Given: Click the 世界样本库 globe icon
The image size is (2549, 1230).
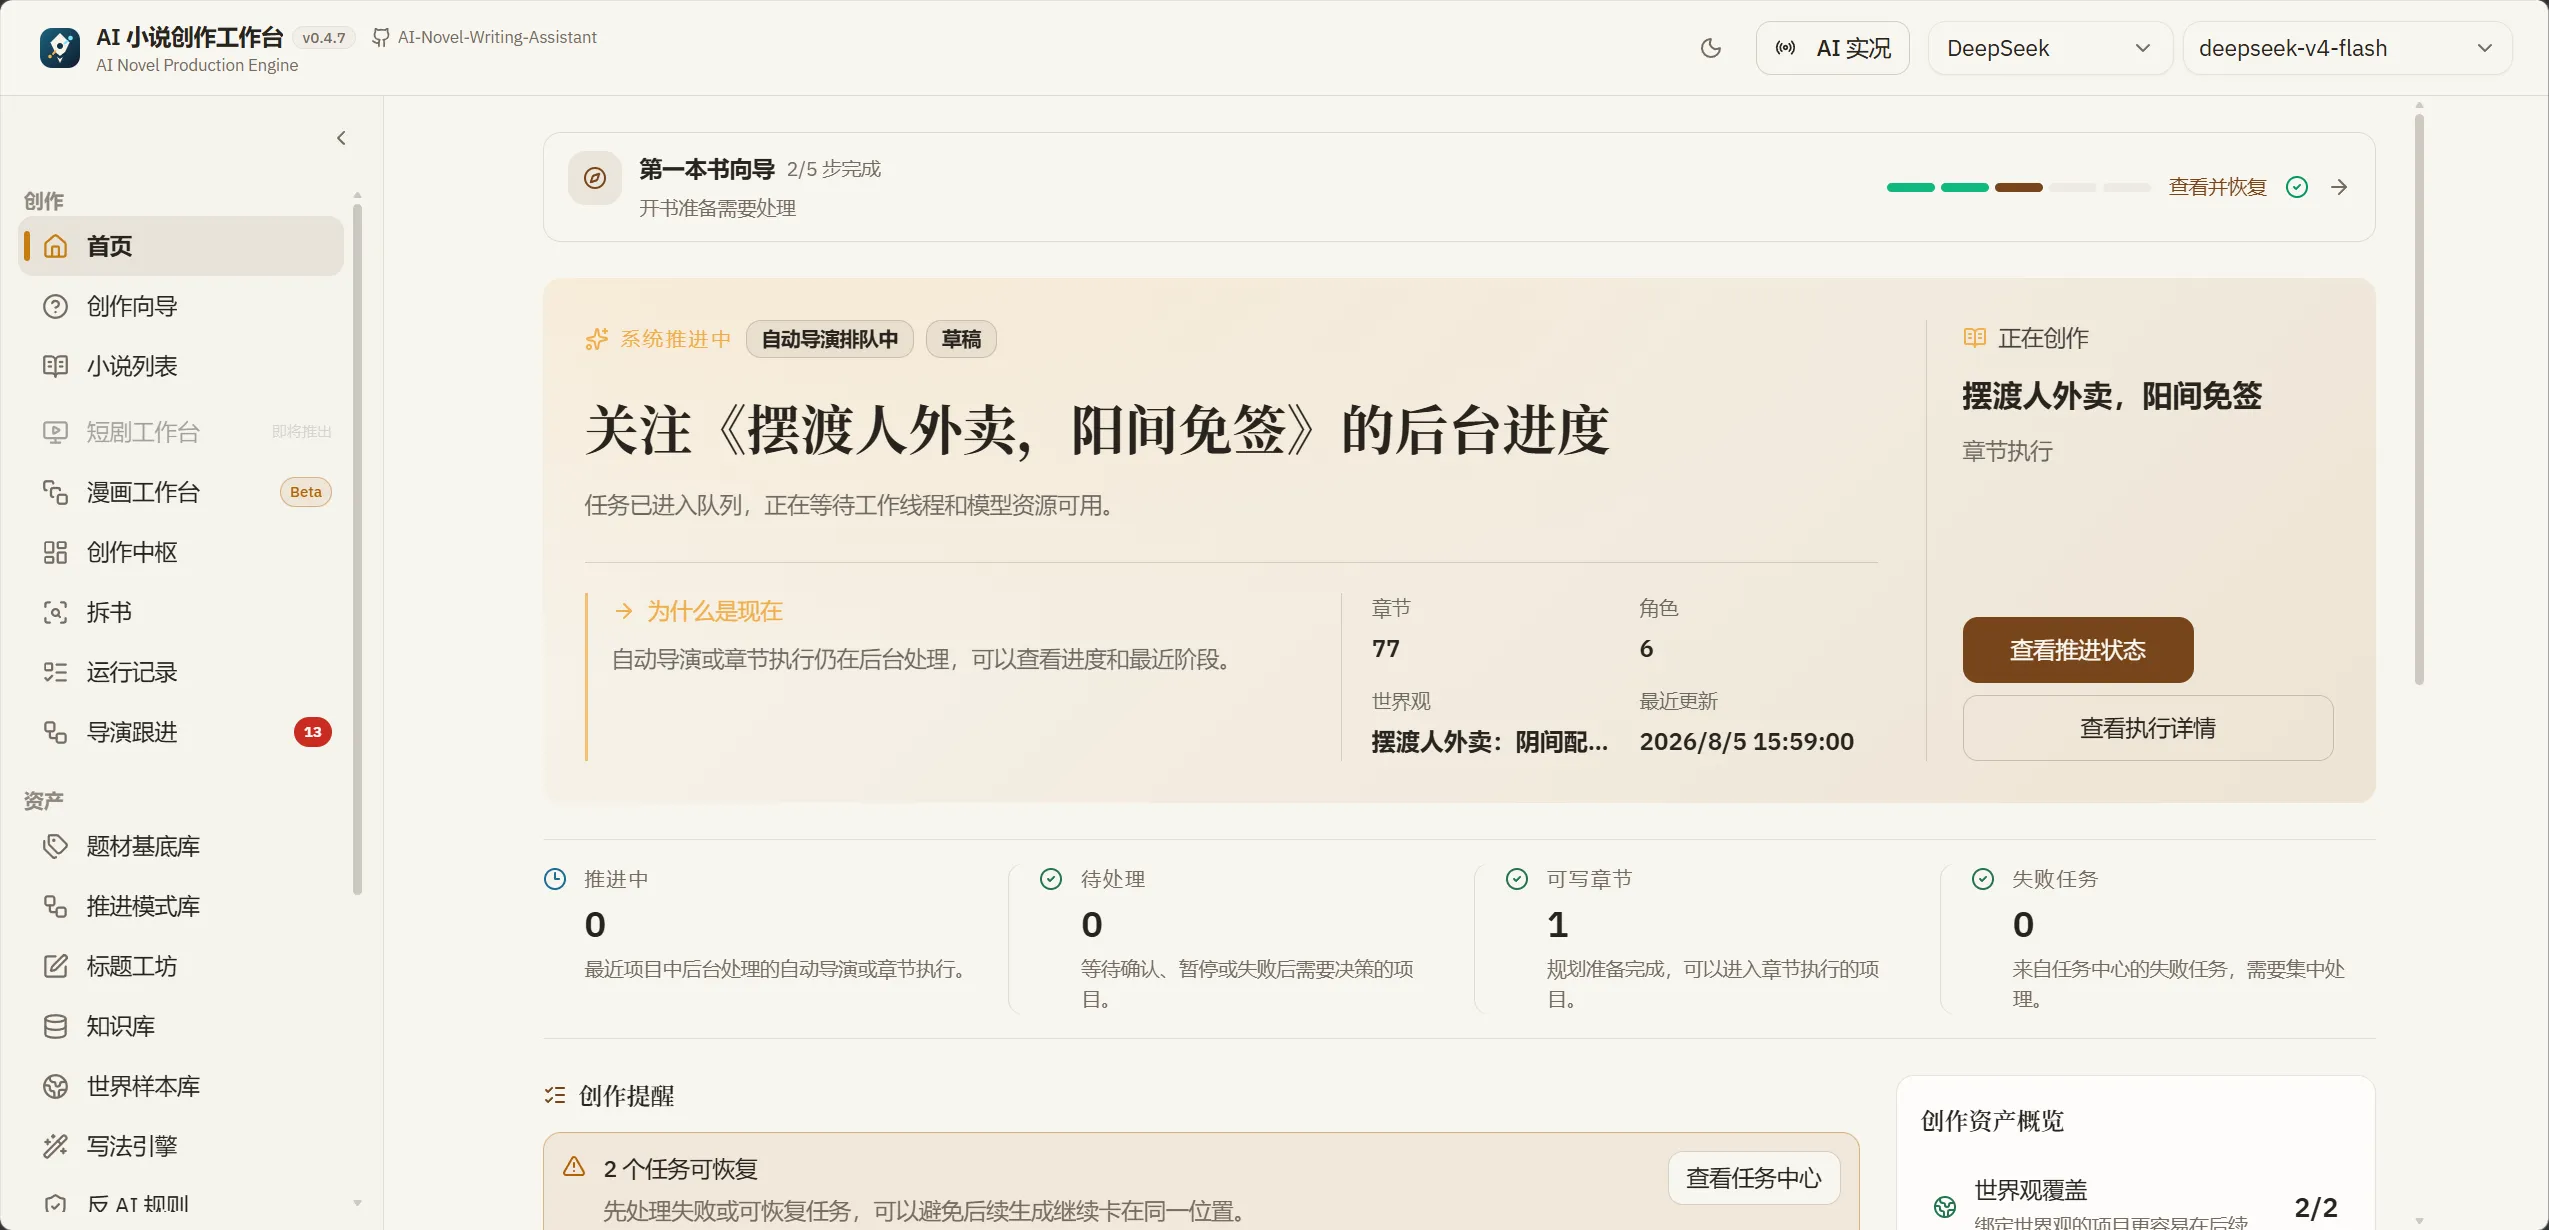Looking at the screenshot, I should [55, 1086].
